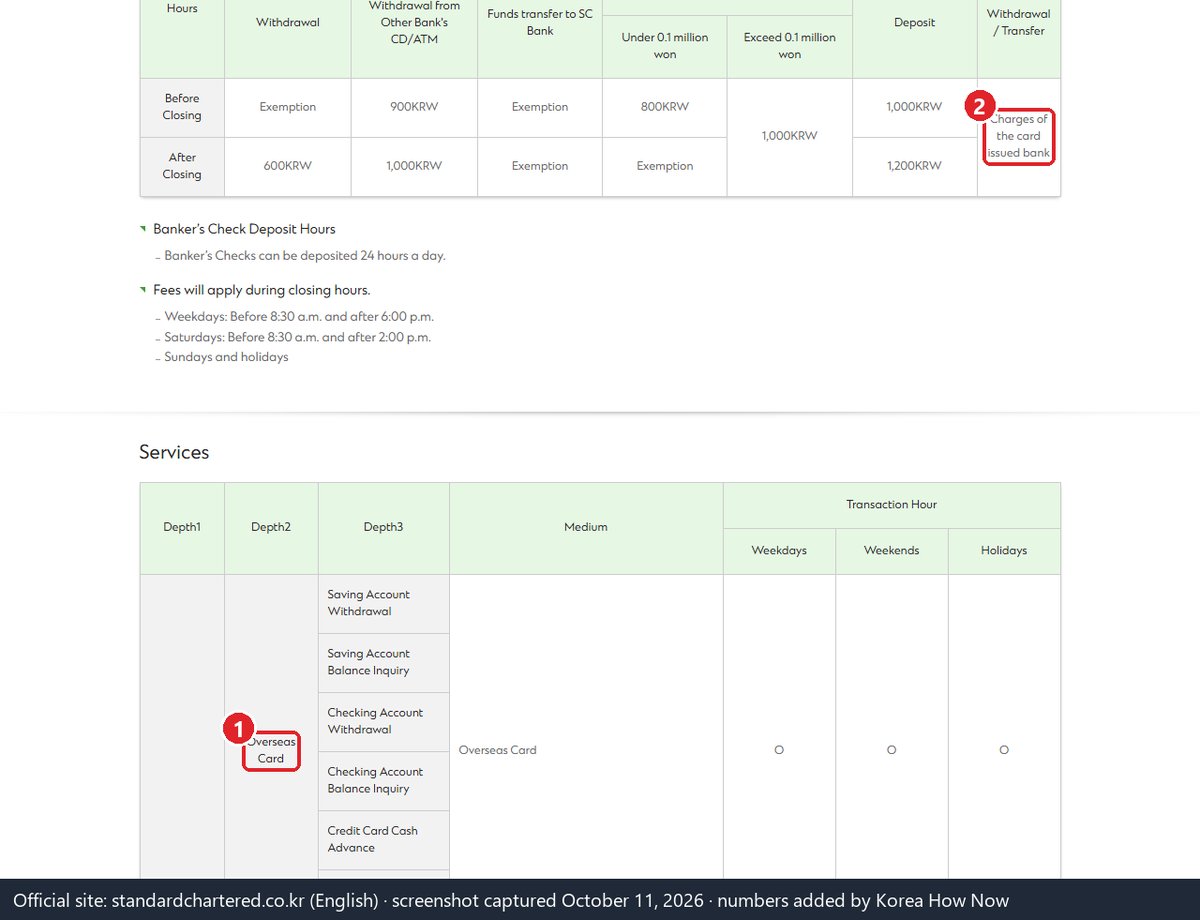The width and height of the screenshot is (1200, 920).
Task: Click 1,000KRW under Exceed 0.1 million won
Action: (790, 136)
